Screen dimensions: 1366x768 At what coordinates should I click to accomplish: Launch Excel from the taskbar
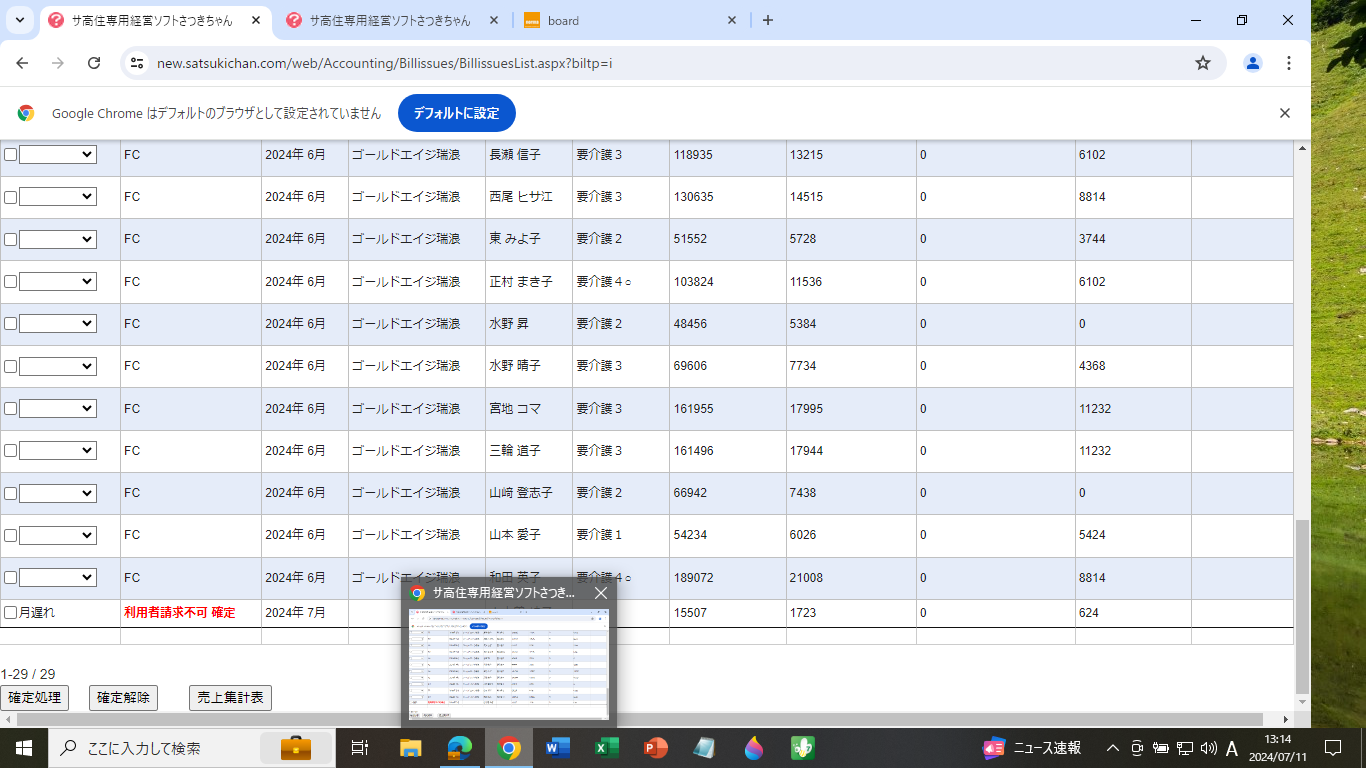coord(607,748)
